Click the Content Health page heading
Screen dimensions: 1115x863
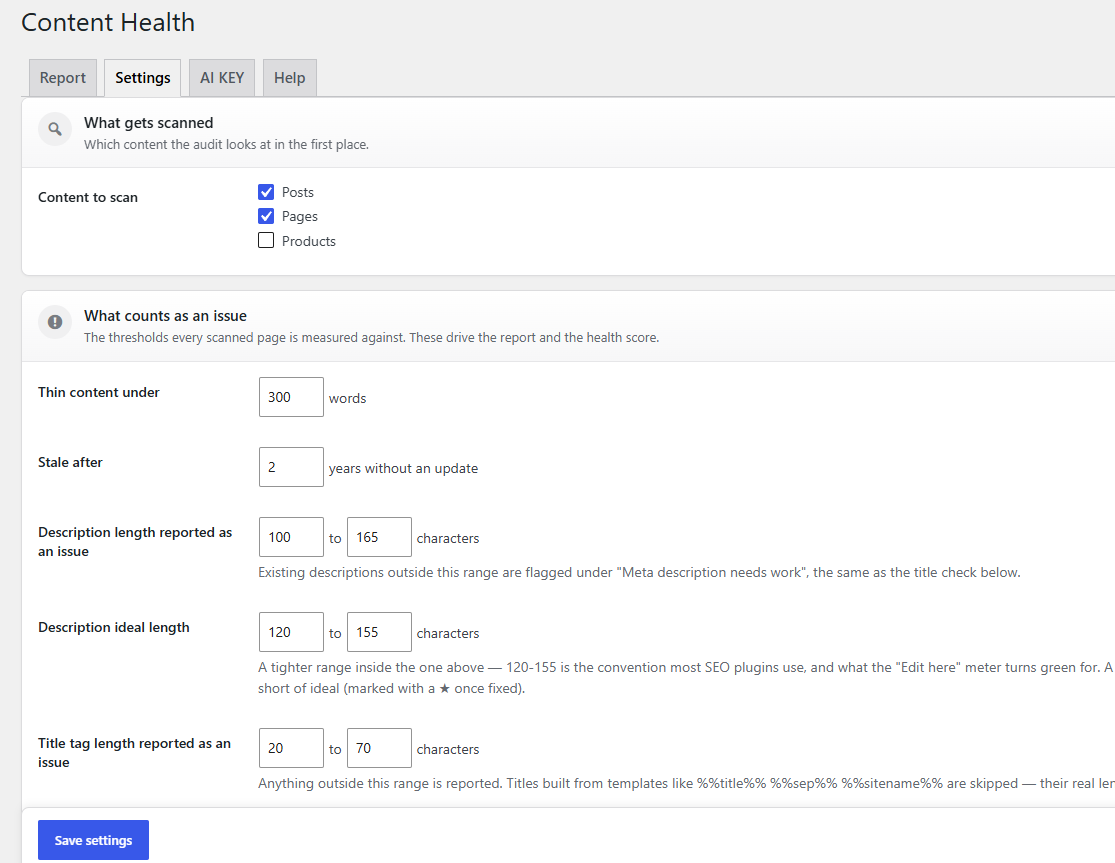pyautogui.click(x=108, y=22)
